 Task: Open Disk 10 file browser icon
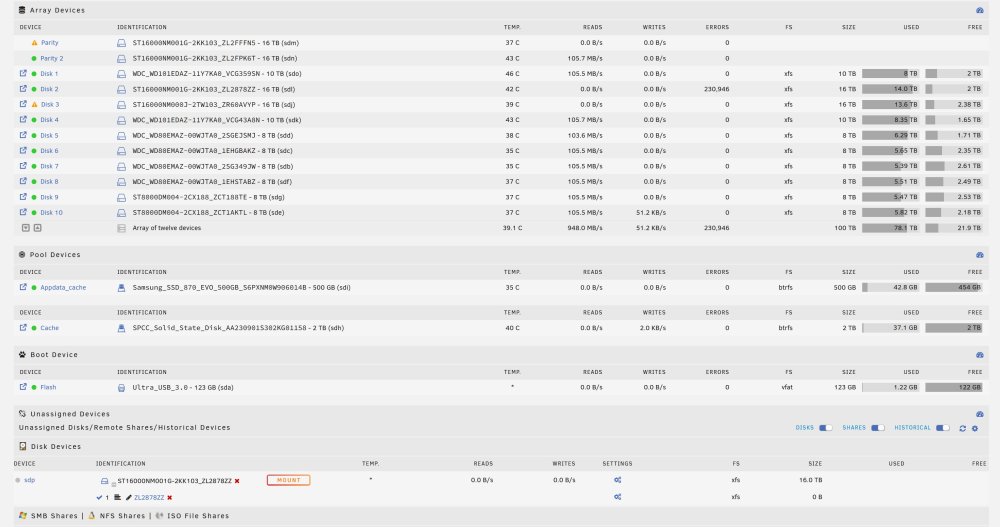(23, 212)
